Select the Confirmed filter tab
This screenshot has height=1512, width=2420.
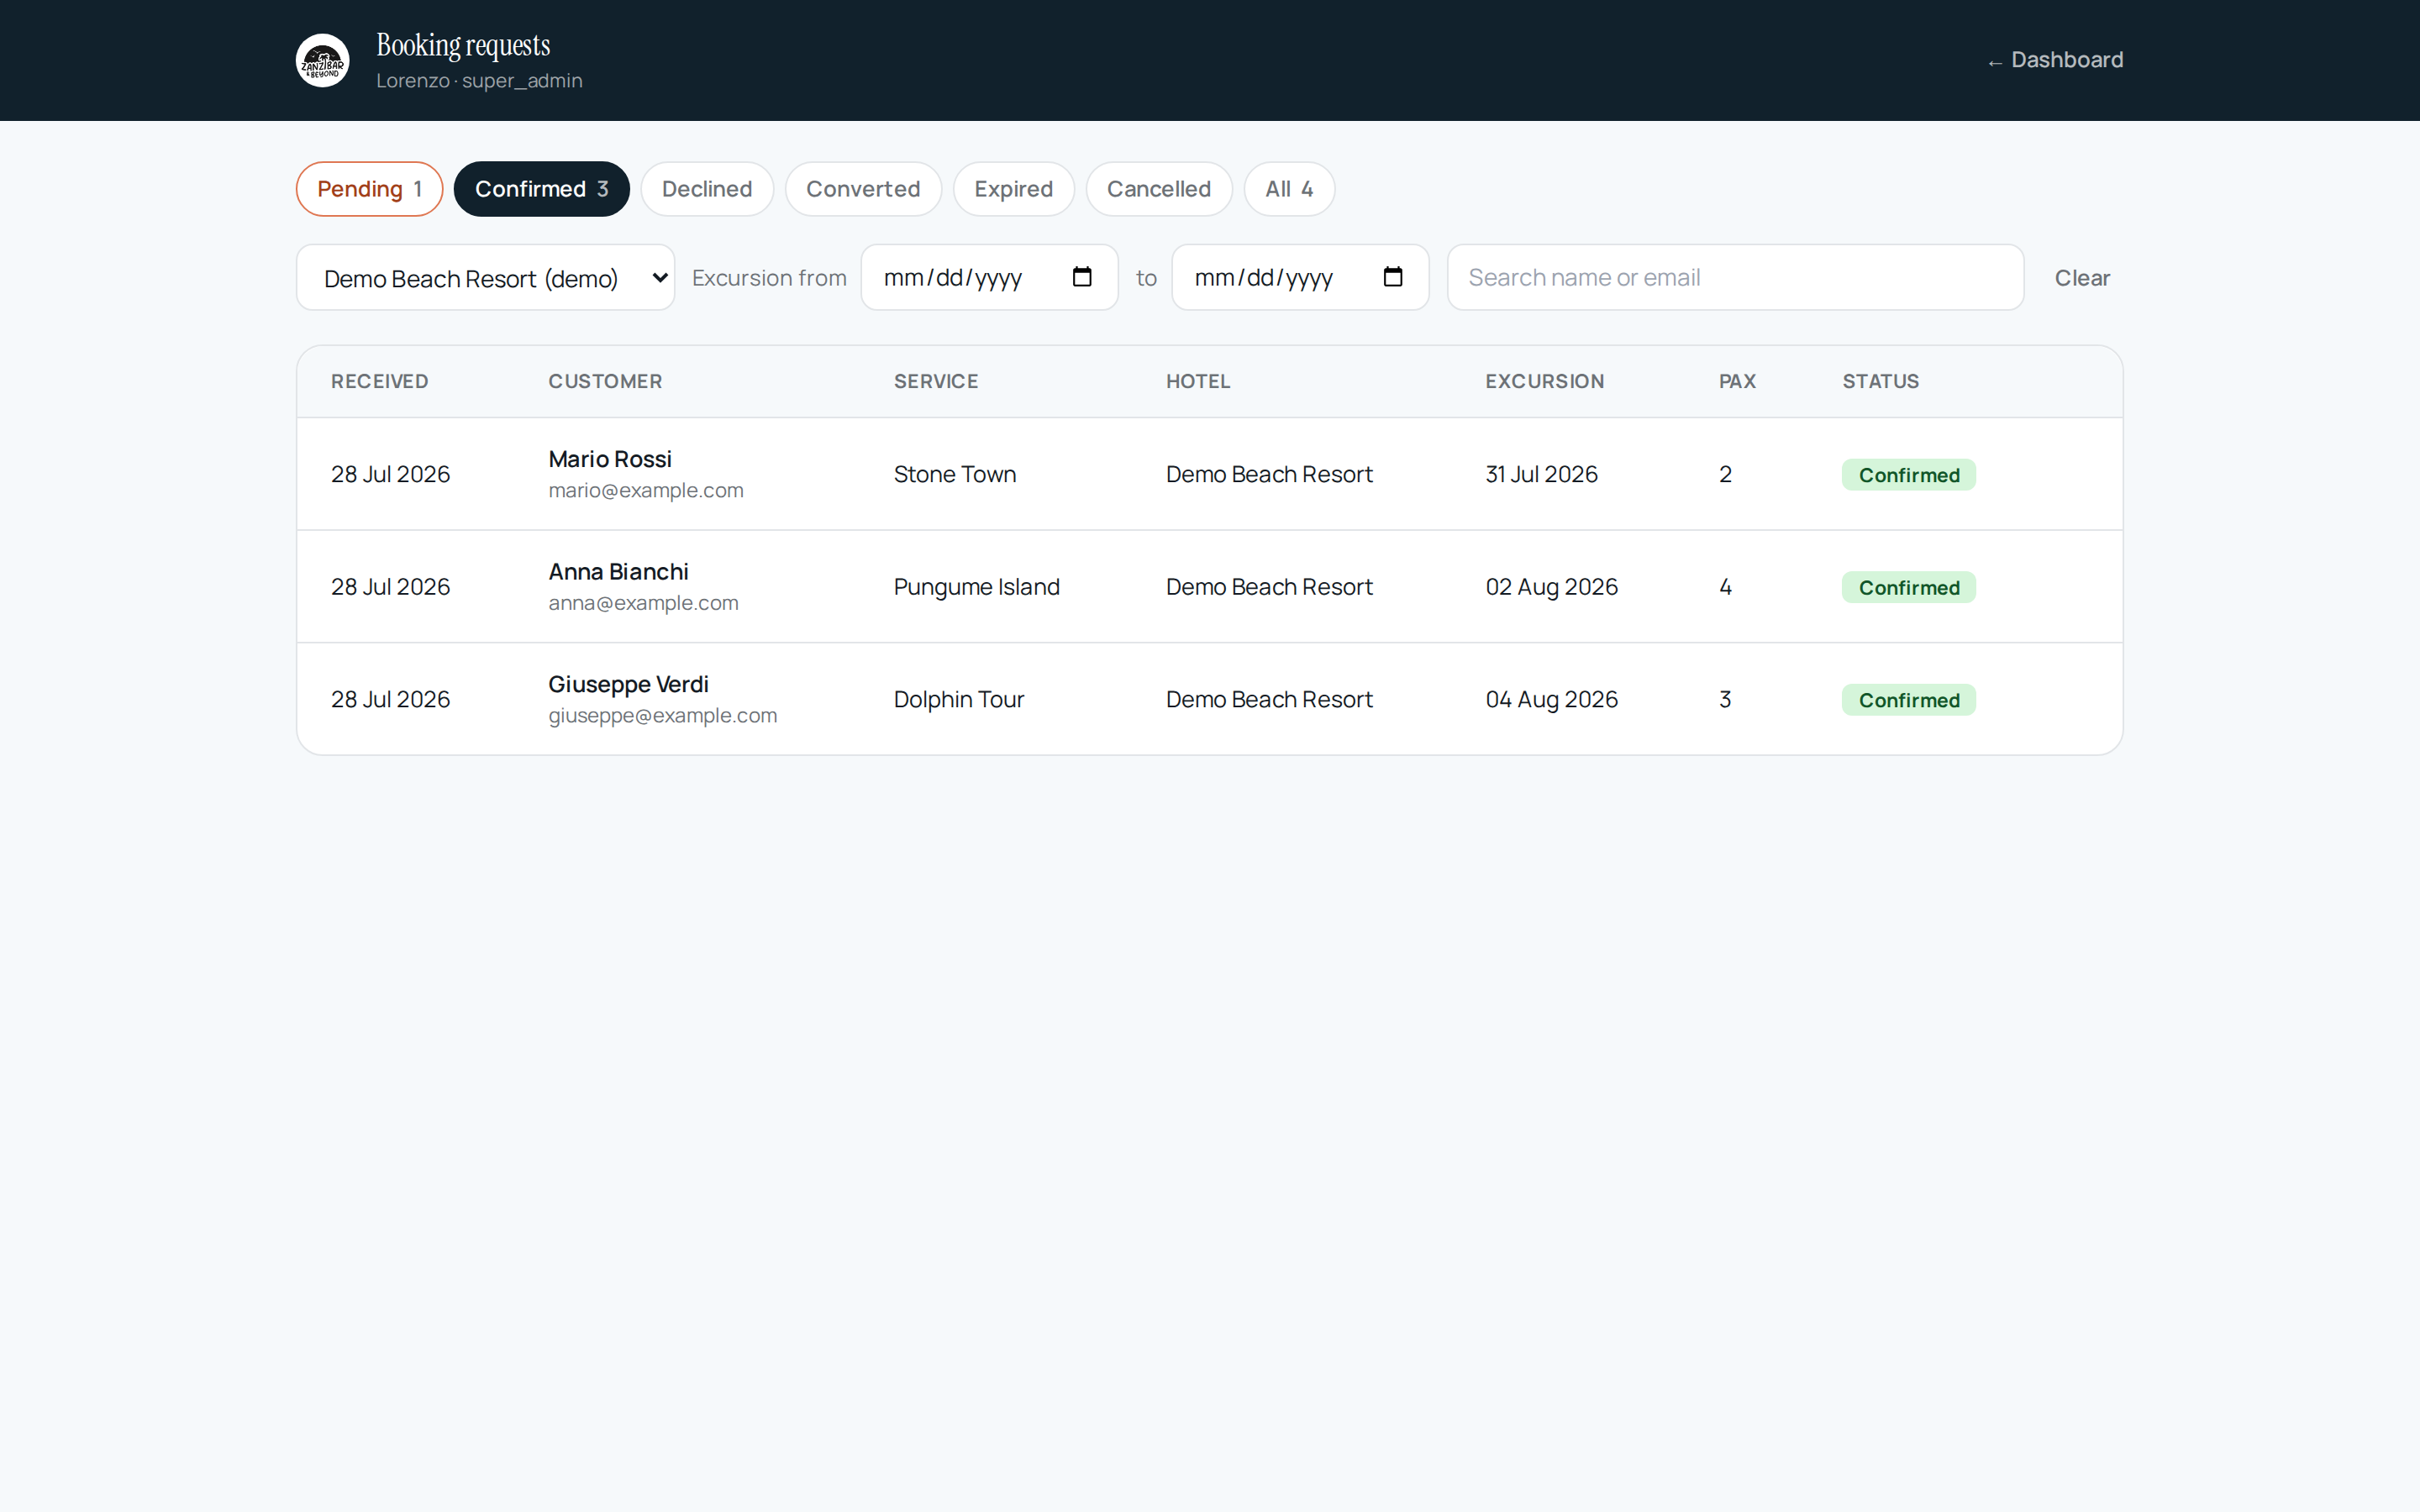(x=541, y=189)
